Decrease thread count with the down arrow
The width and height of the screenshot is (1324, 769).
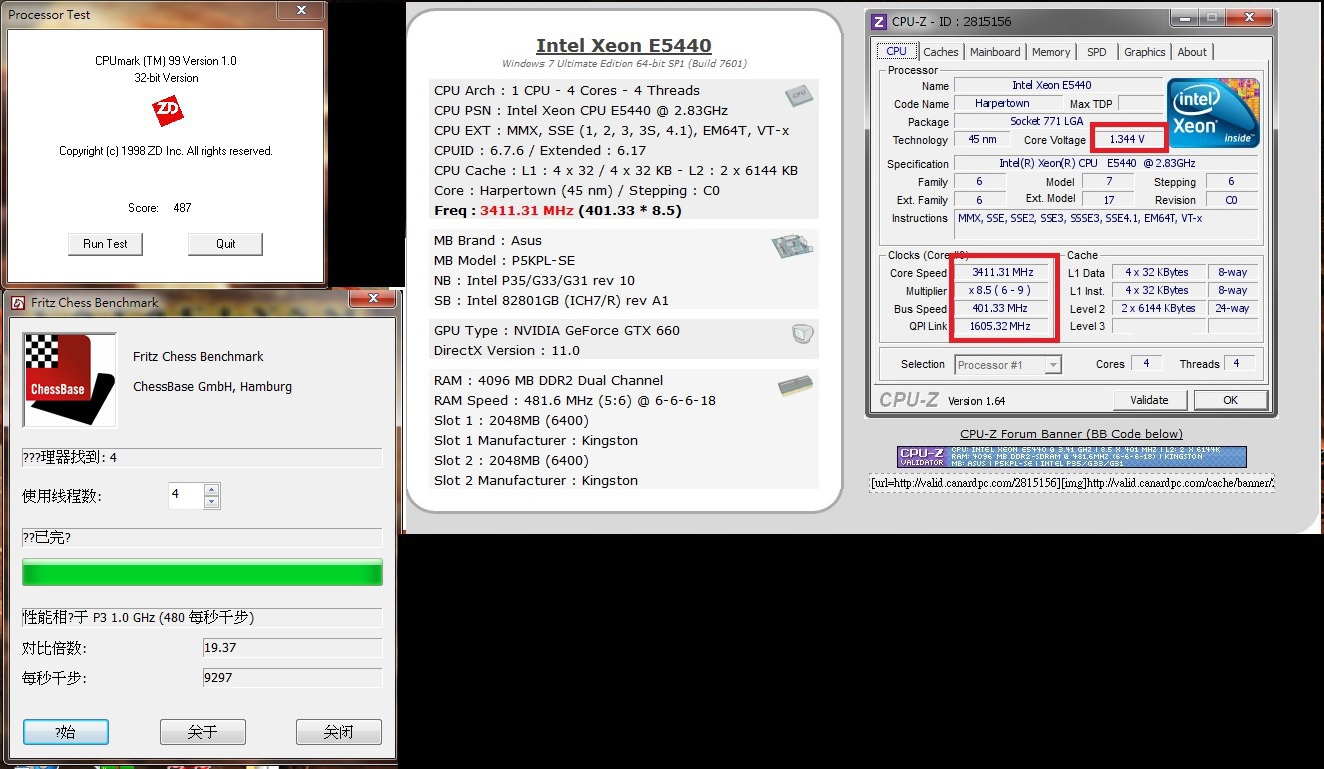click(211, 501)
